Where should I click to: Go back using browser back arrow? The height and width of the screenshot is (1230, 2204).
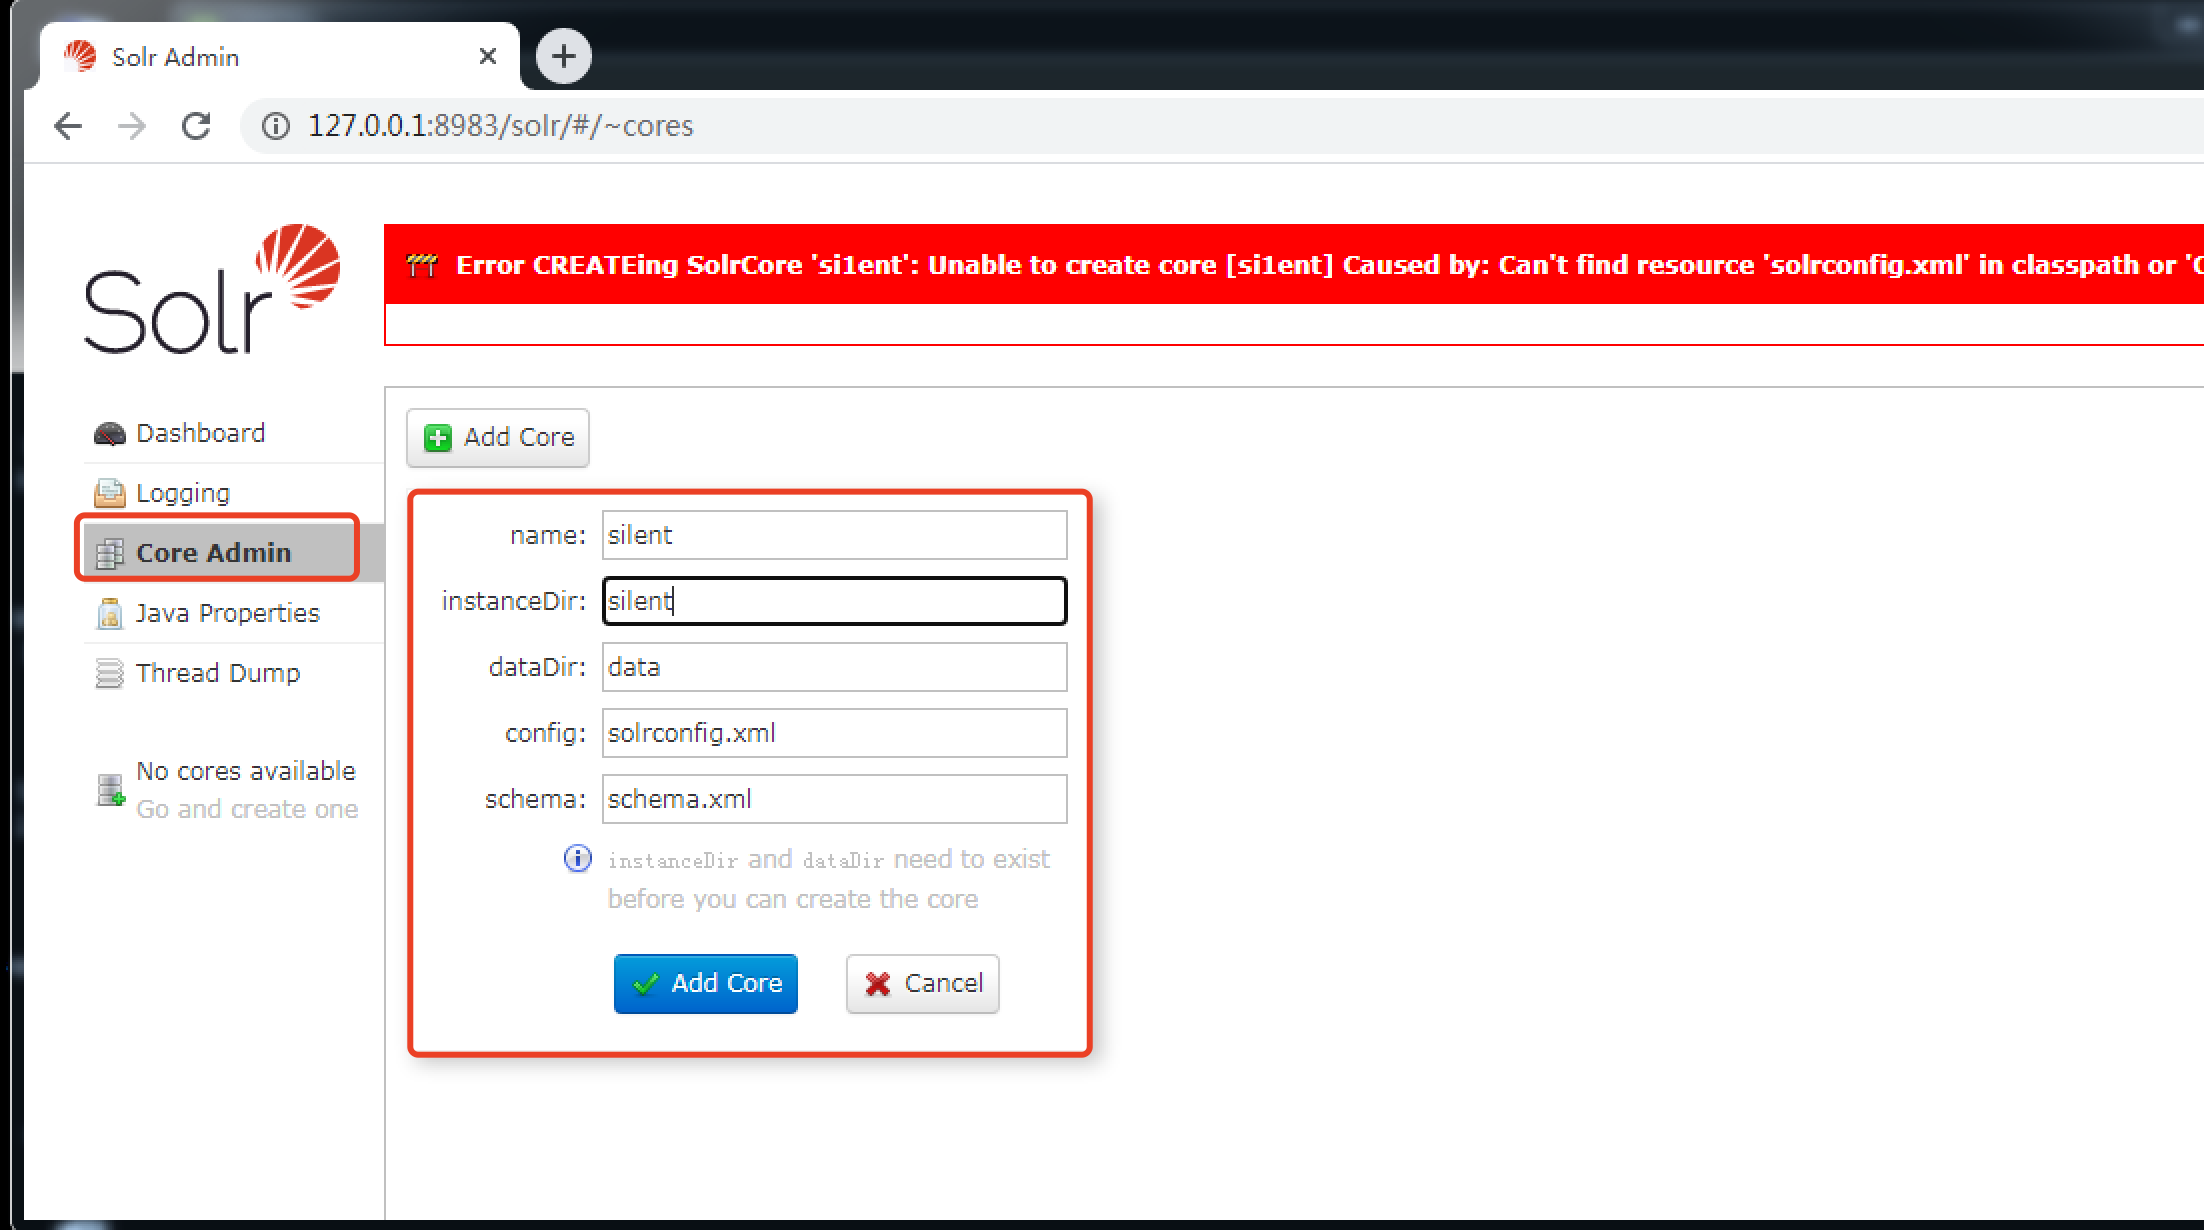[x=68, y=126]
